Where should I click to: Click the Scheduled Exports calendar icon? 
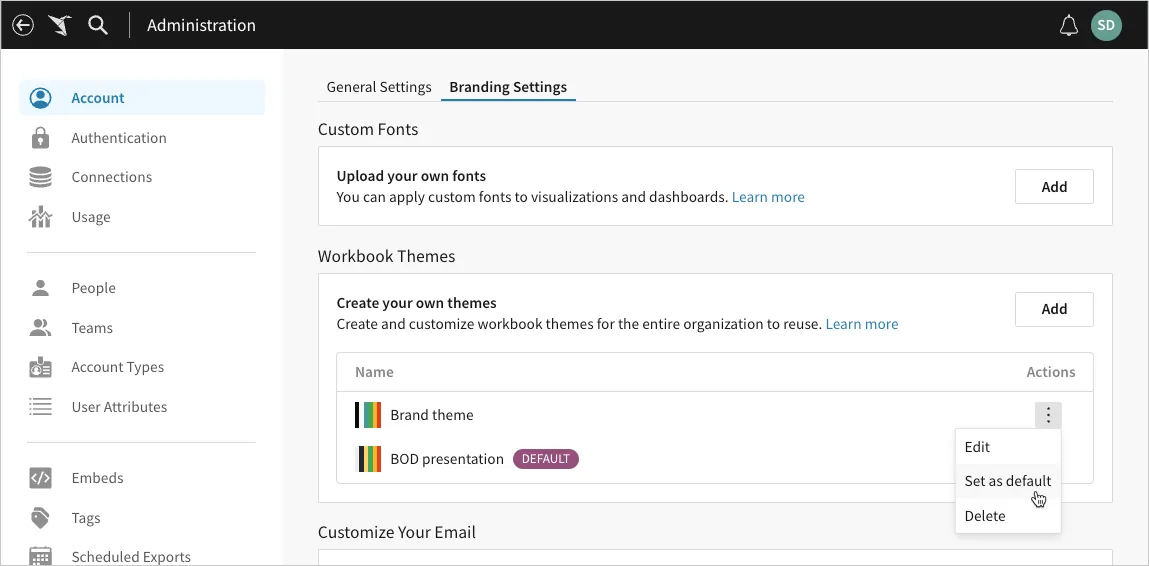pyautogui.click(x=40, y=556)
